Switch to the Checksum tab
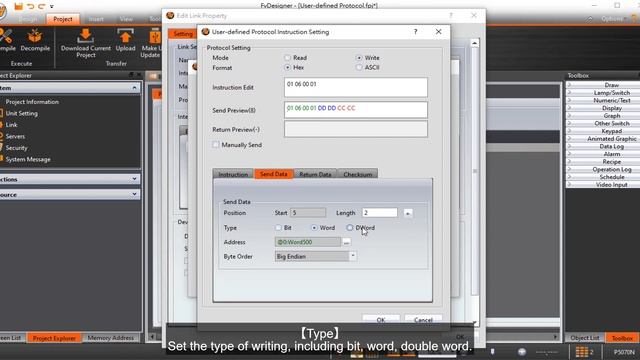The image size is (640, 360). point(358,174)
